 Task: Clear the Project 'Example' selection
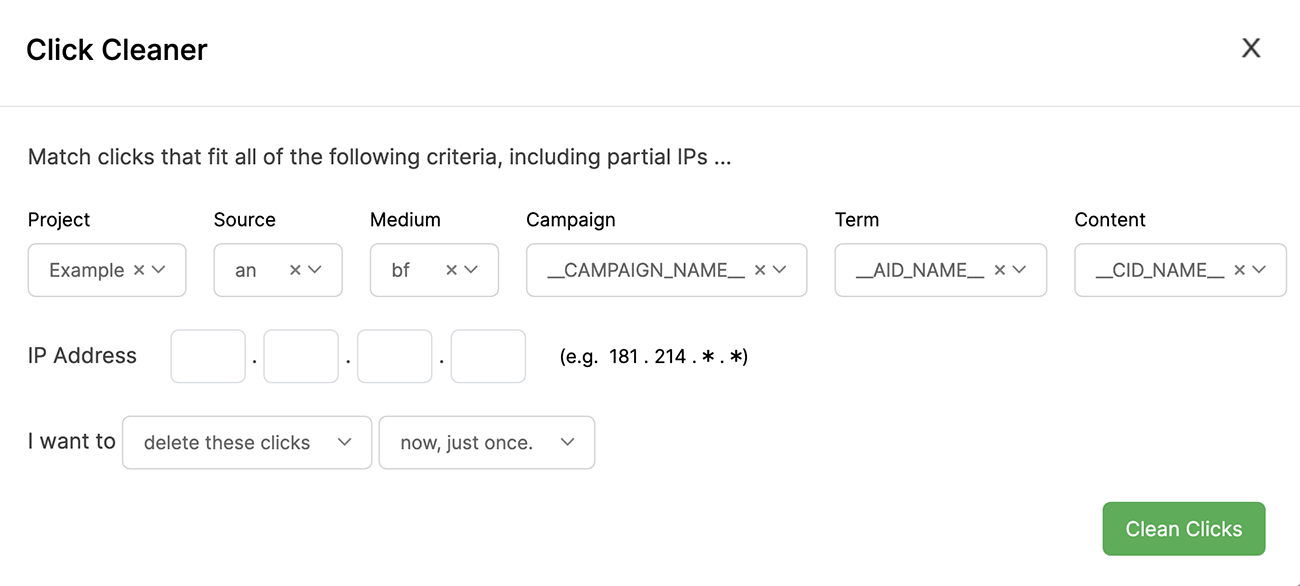click(x=139, y=270)
